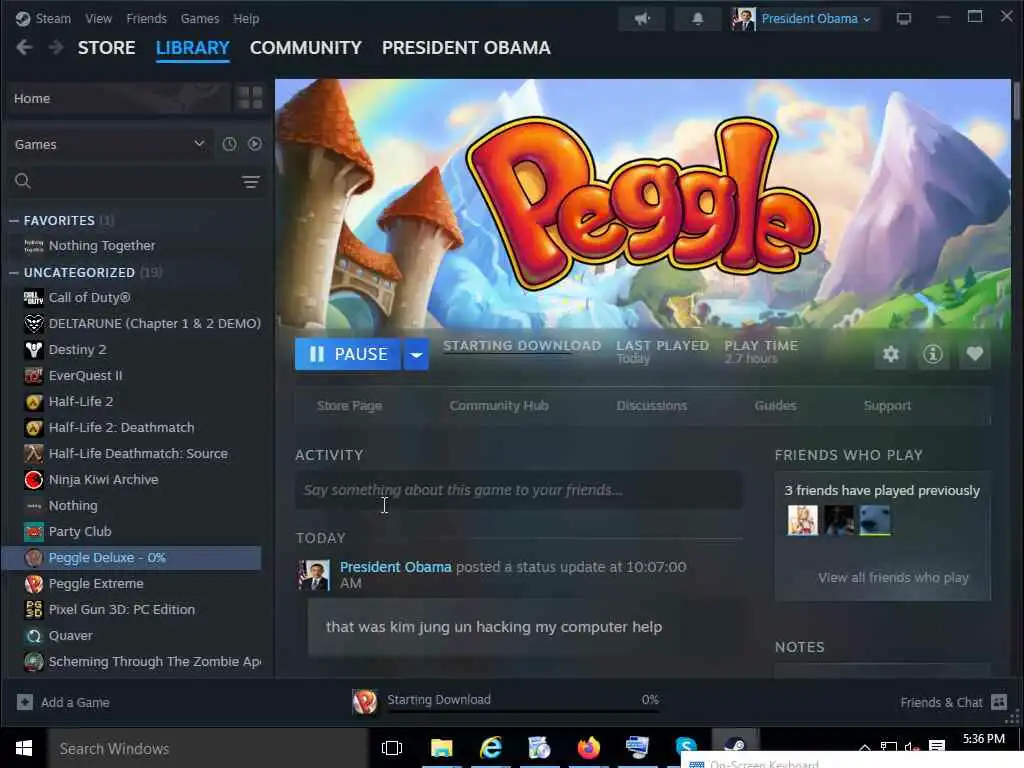Open the Friends & Chat icon
This screenshot has height=768, width=1024.
click(x=999, y=702)
